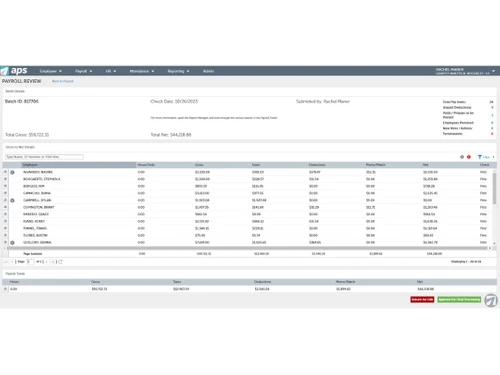Click green Approve for Final Processing button
This screenshot has height=375, width=500.
[x=459, y=299]
